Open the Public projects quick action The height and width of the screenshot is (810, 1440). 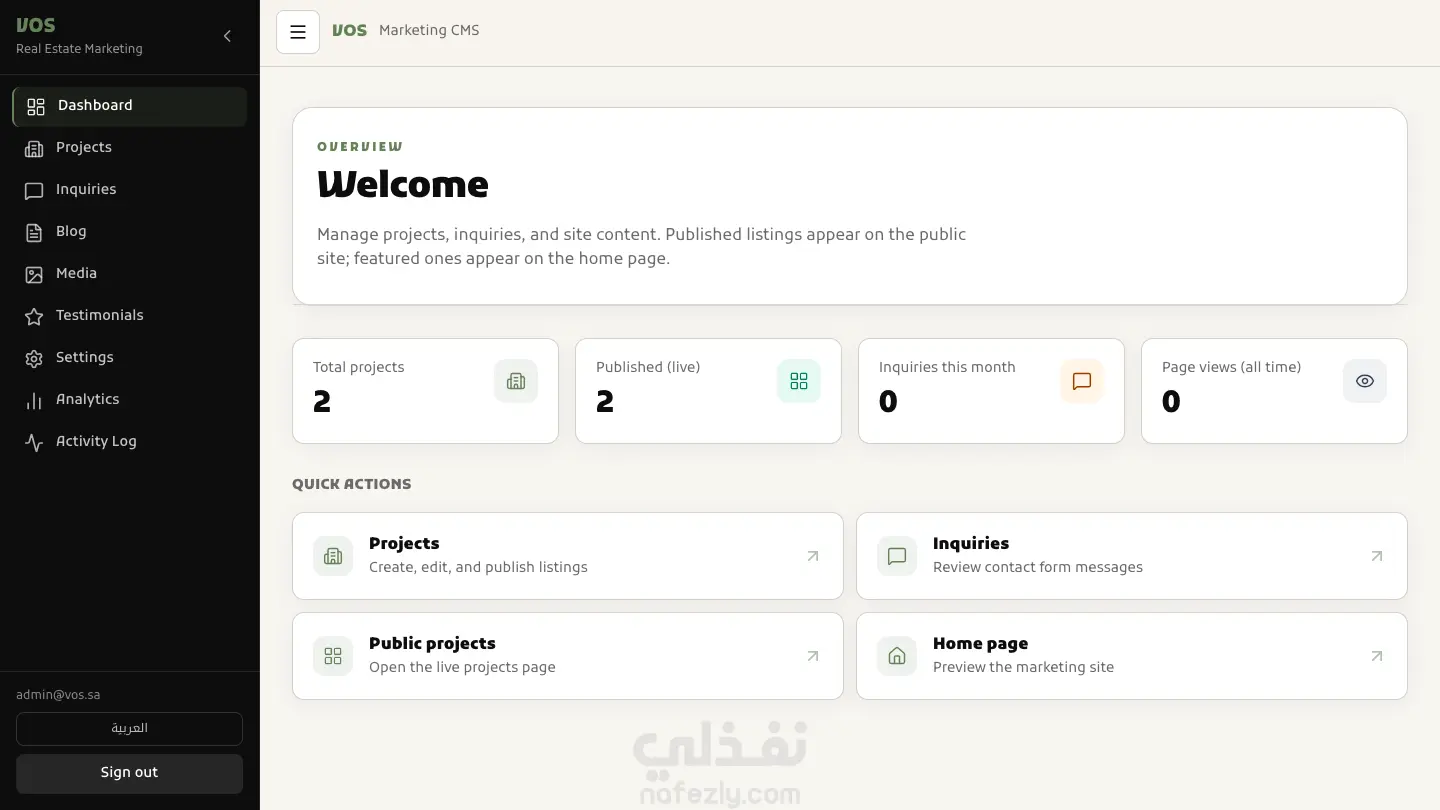click(568, 656)
